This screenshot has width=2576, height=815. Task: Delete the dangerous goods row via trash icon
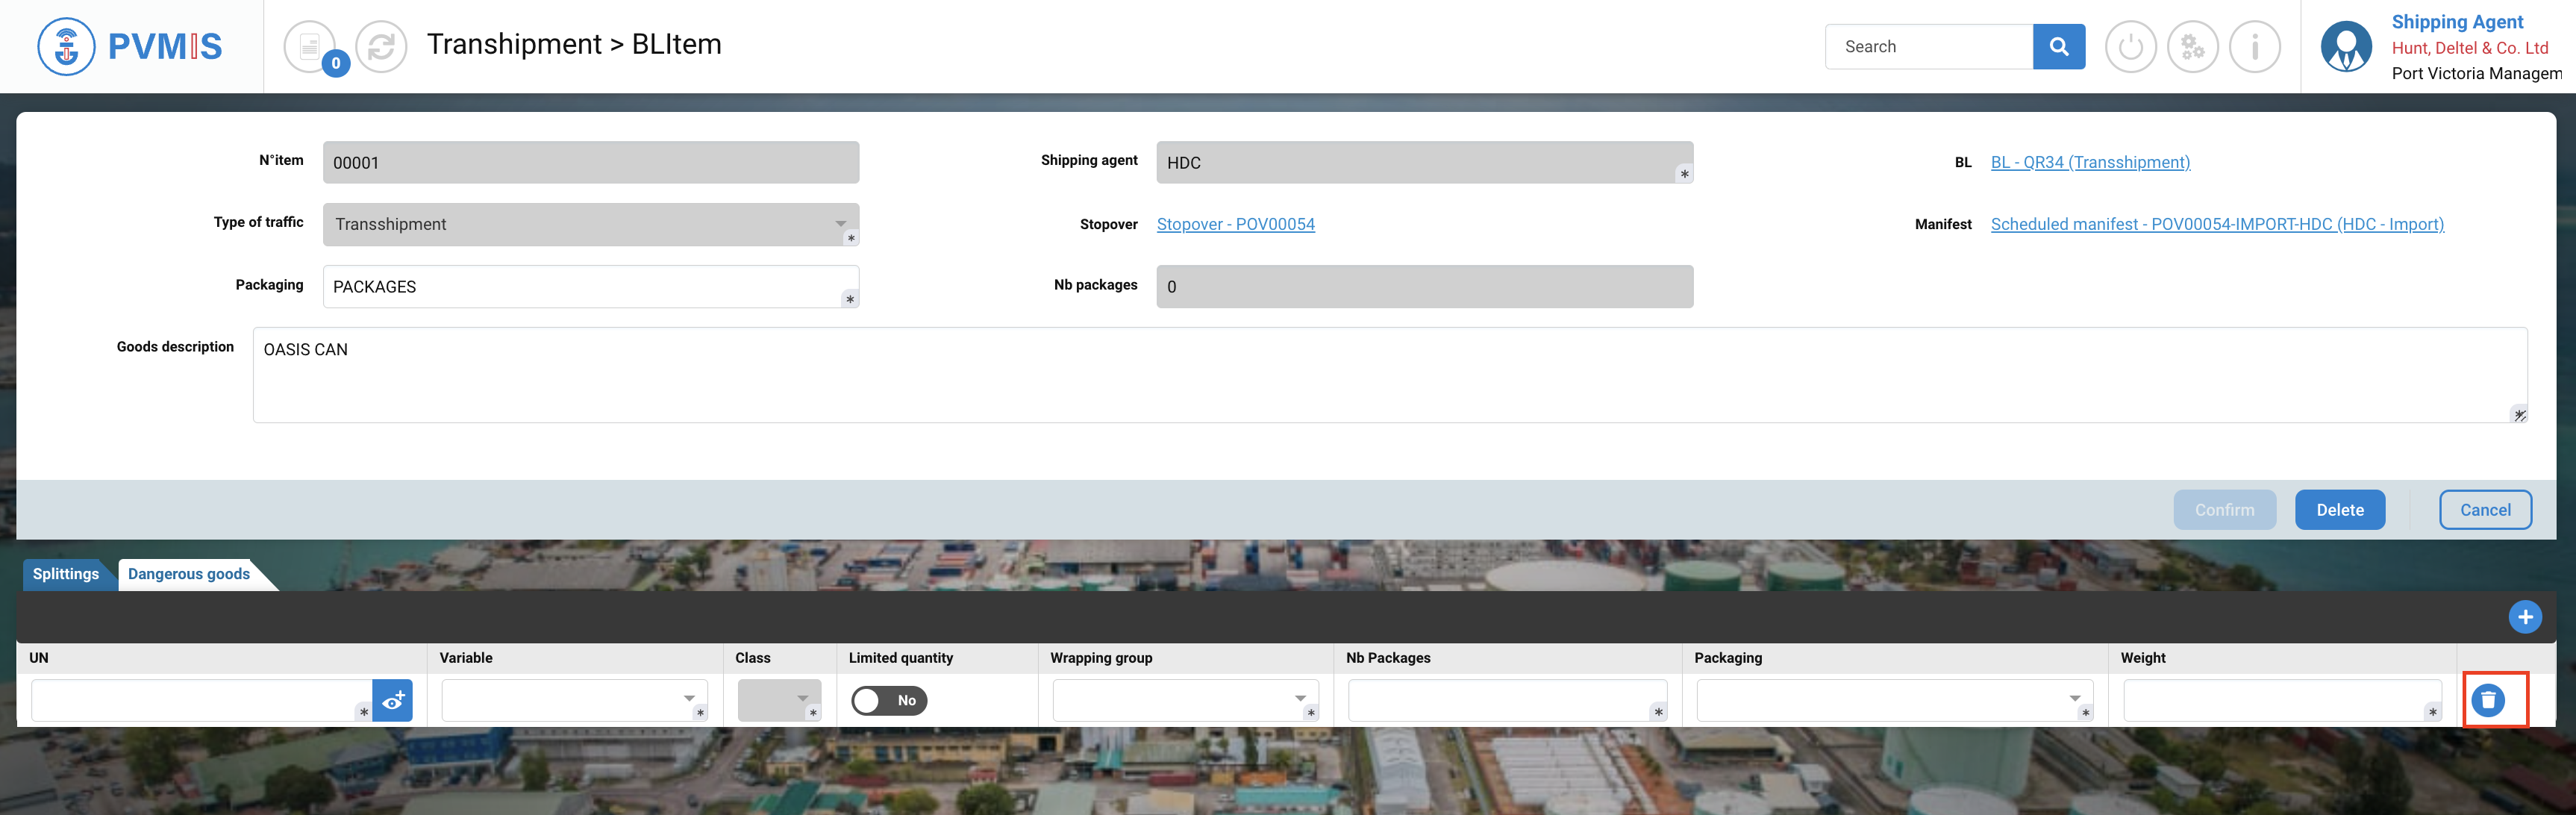(x=2487, y=700)
